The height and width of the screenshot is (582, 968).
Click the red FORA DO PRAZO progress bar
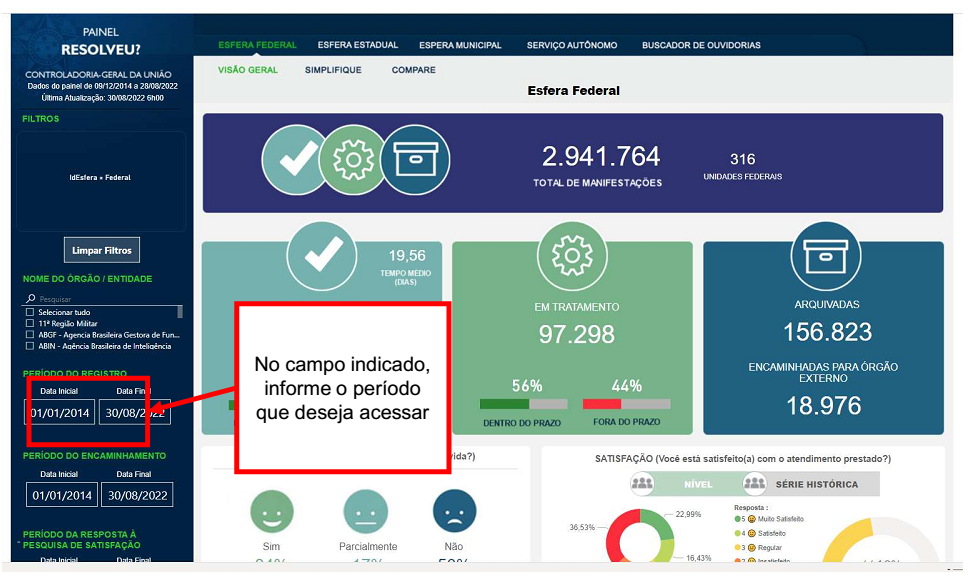[627, 404]
